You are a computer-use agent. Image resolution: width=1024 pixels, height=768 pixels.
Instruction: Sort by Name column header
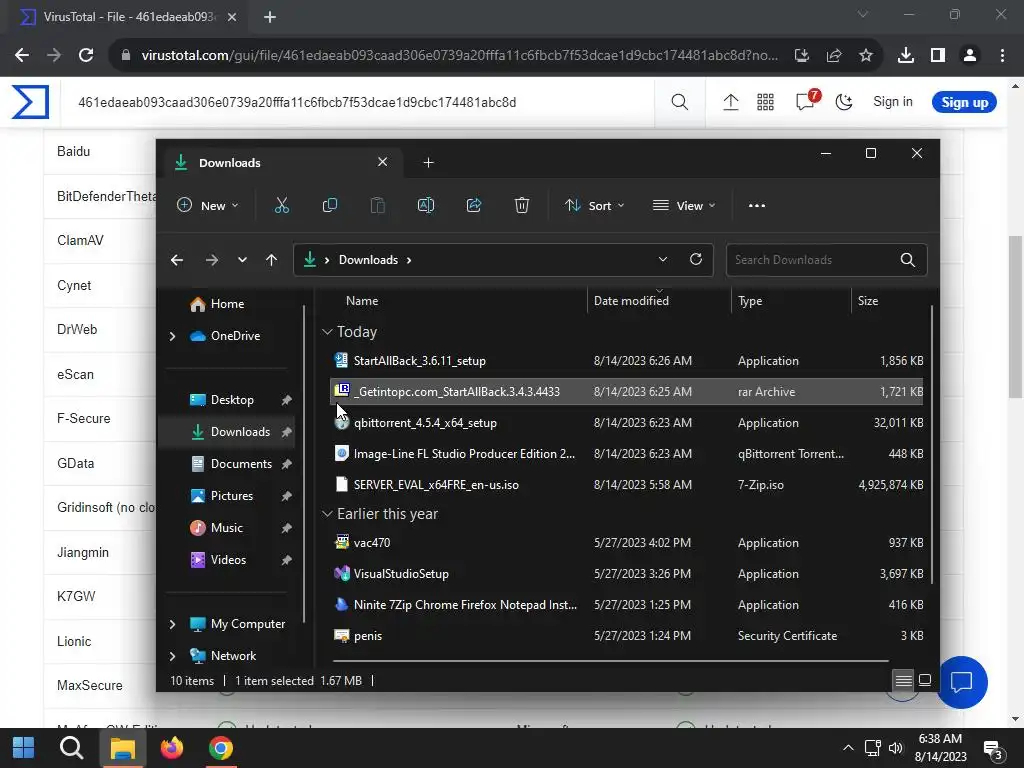[362, 301]
